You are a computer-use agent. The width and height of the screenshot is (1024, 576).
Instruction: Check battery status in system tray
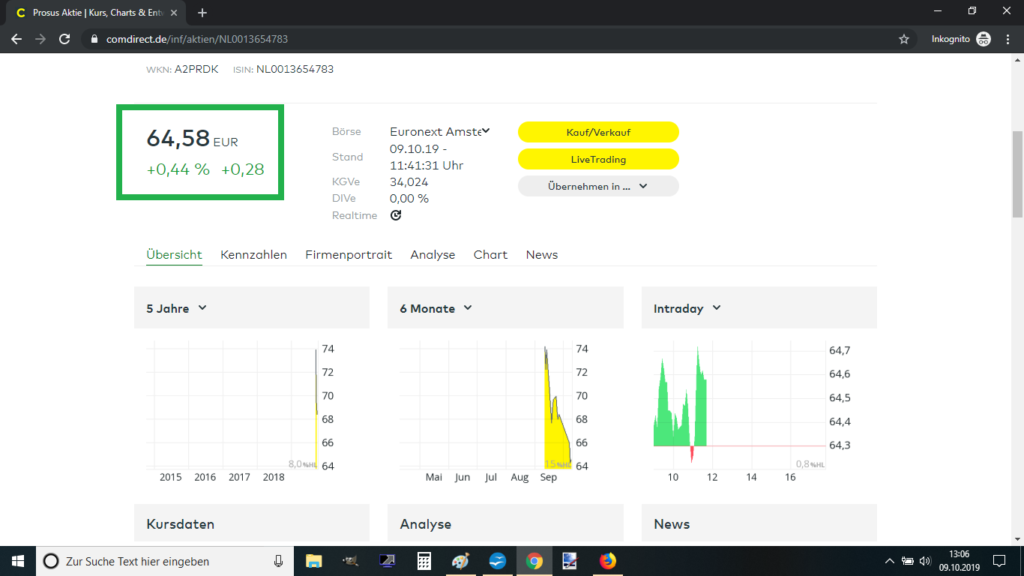click(907, 561)
